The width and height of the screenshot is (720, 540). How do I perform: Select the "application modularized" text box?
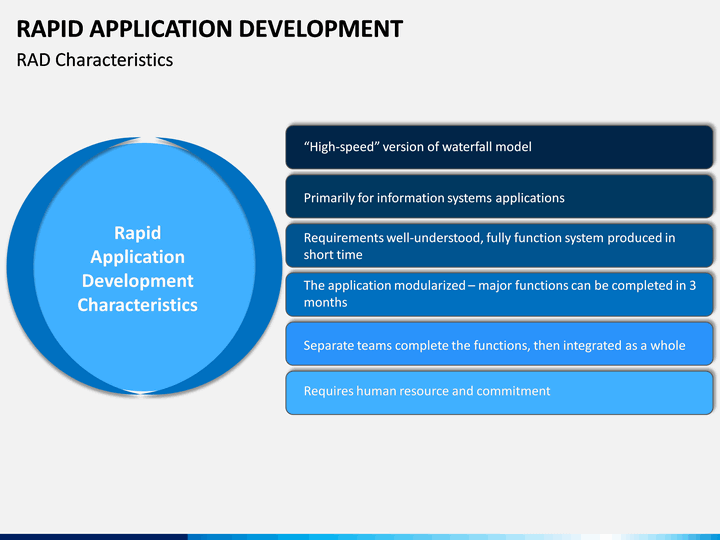point(499,294)
